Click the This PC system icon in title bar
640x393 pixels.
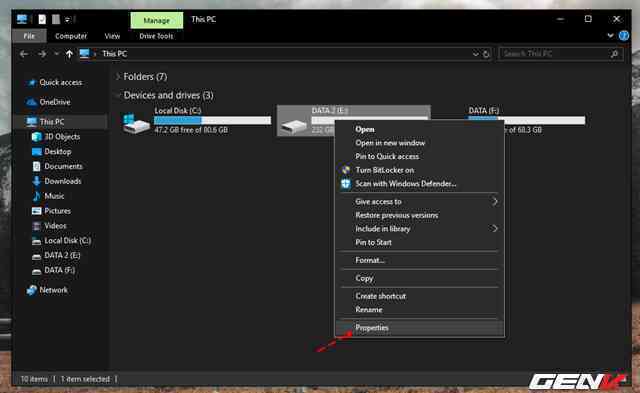click(22, 19)
